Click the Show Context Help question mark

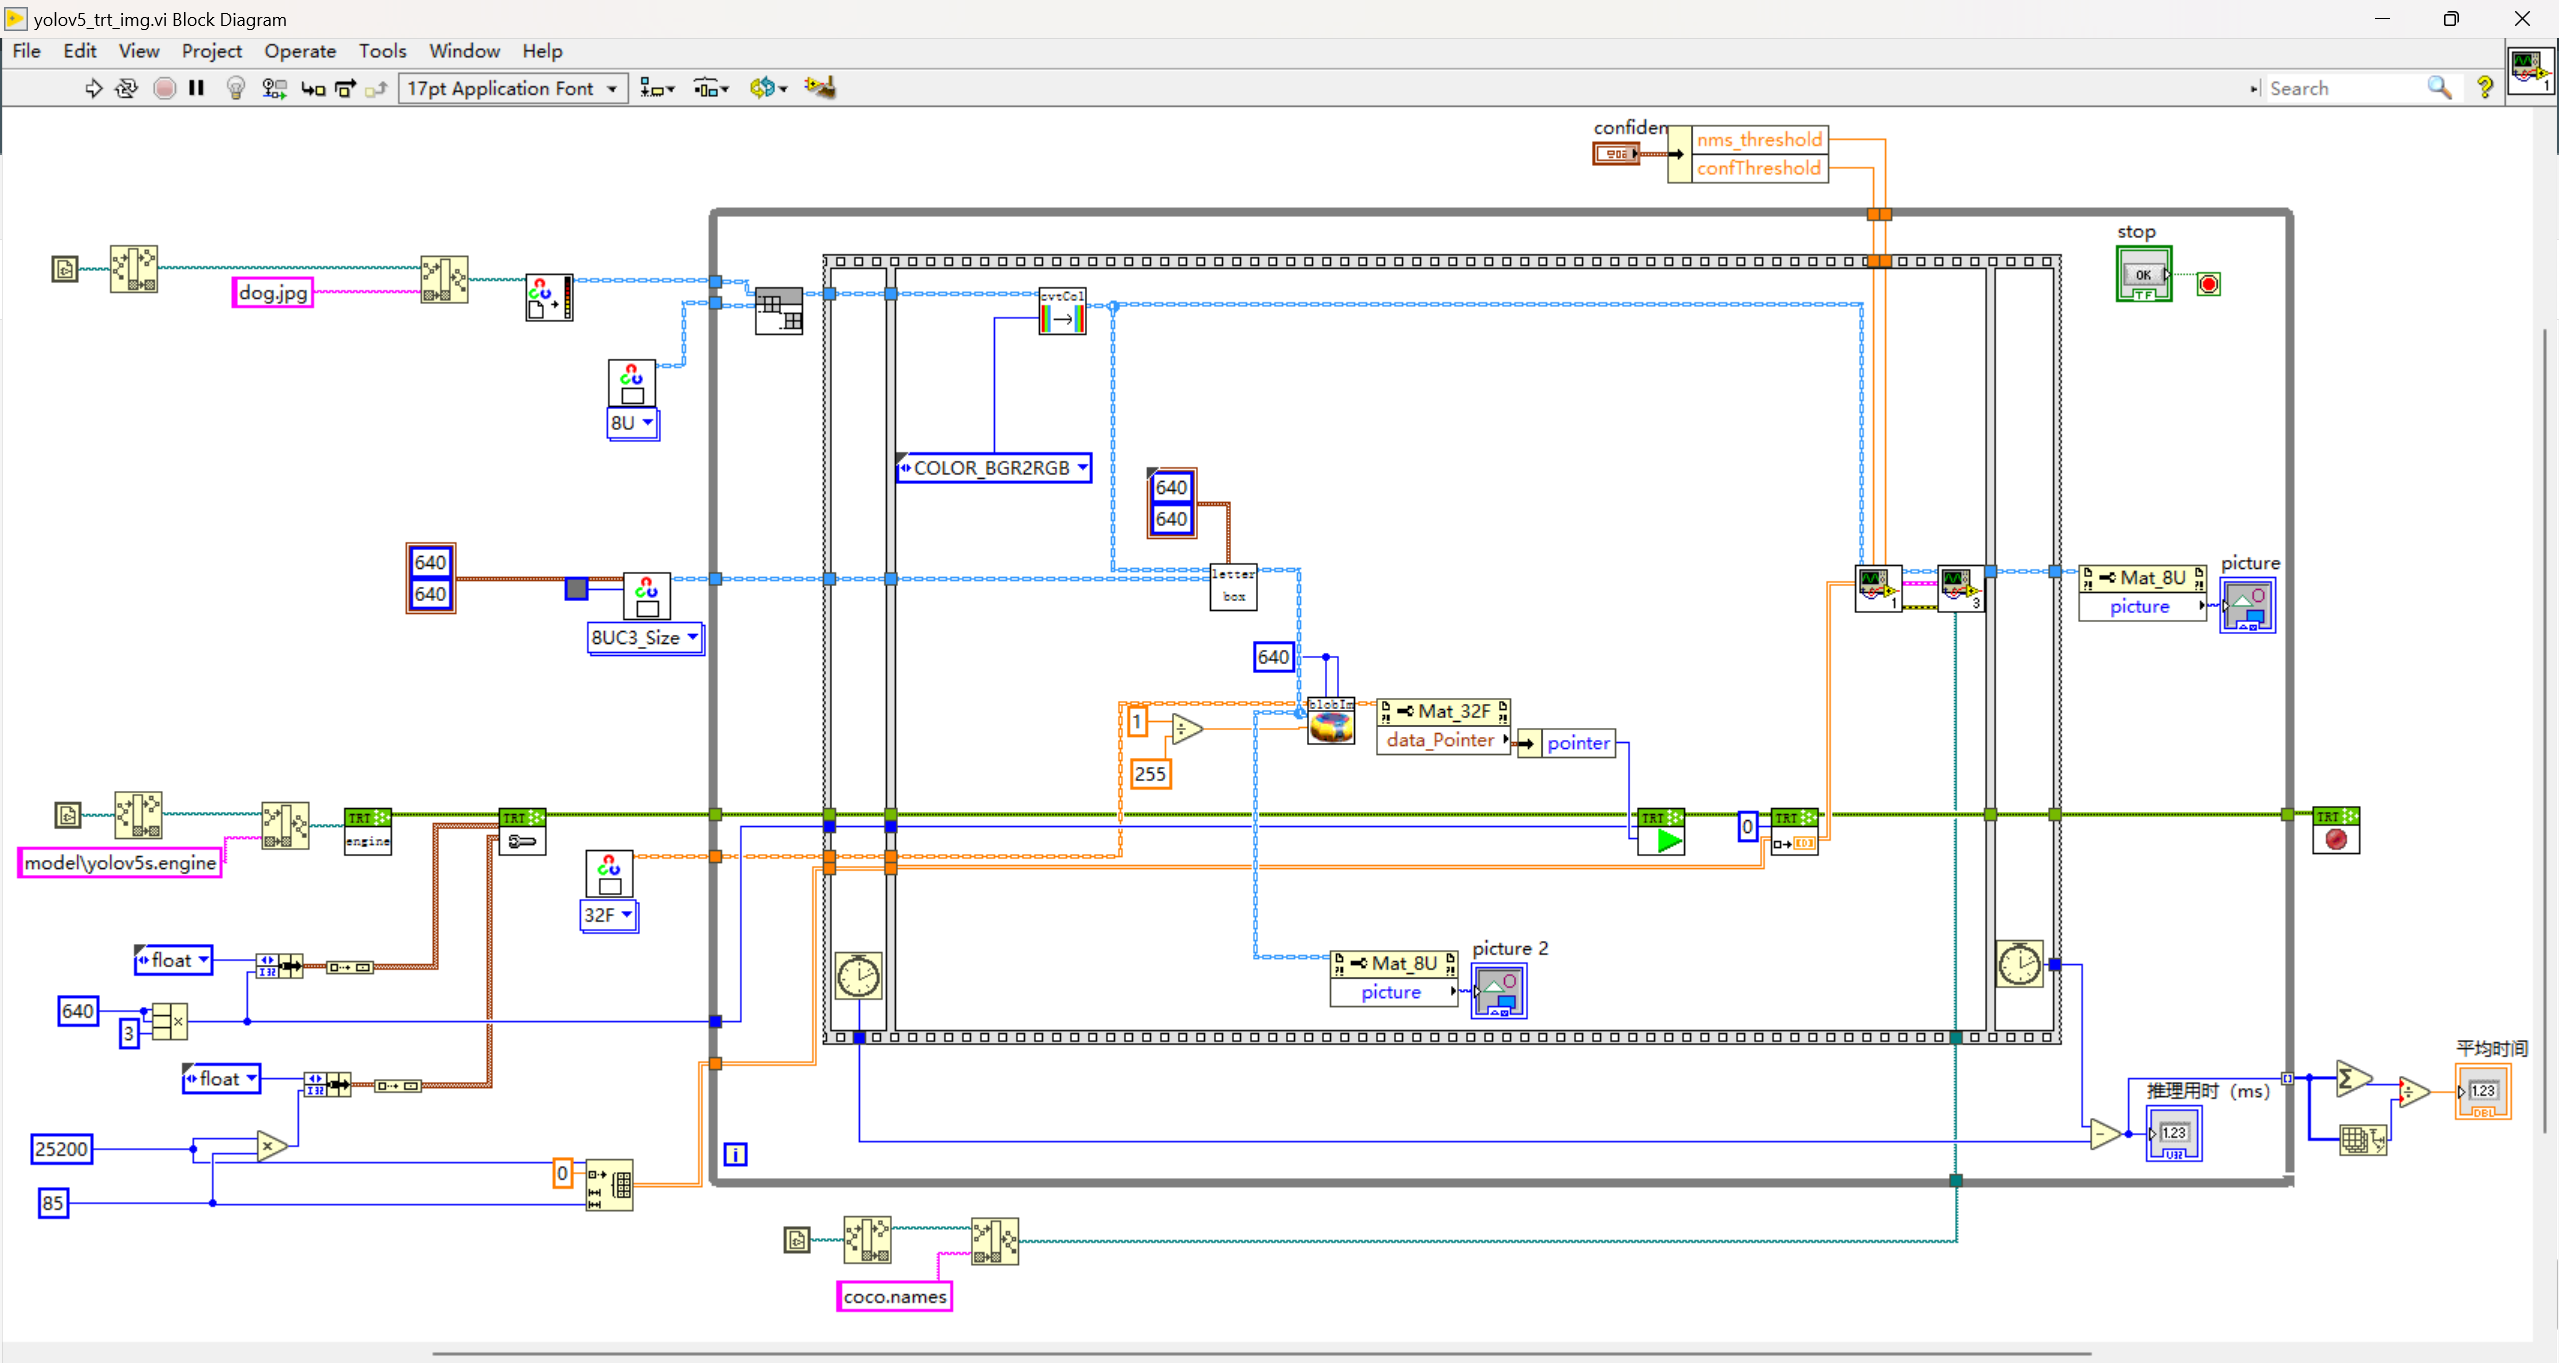[2484, 88]
